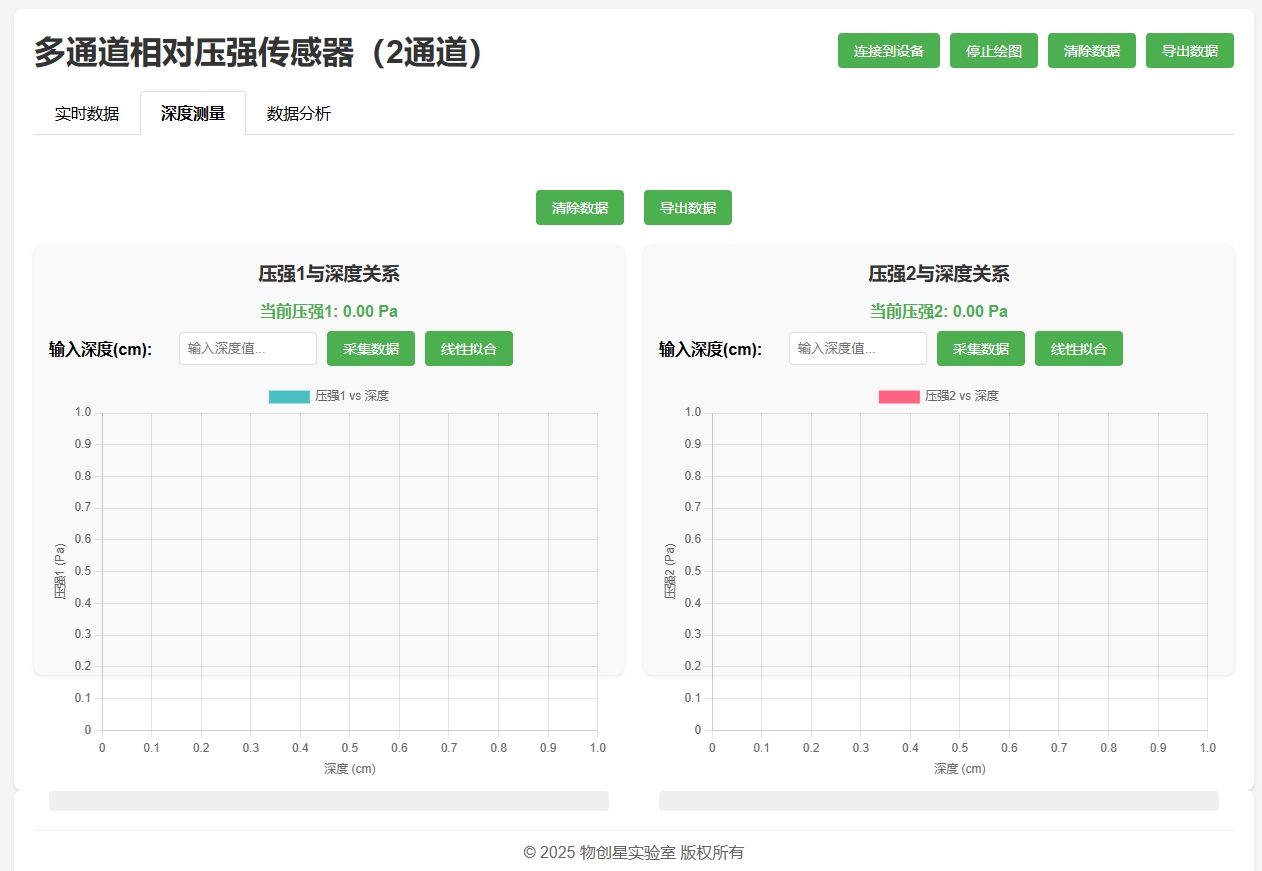Image resolution: width=1262 pixels, height=871 pixels.
Task: Toggle the teal 压强1 vs 深度 legend swatch
Action: point(289,397)
